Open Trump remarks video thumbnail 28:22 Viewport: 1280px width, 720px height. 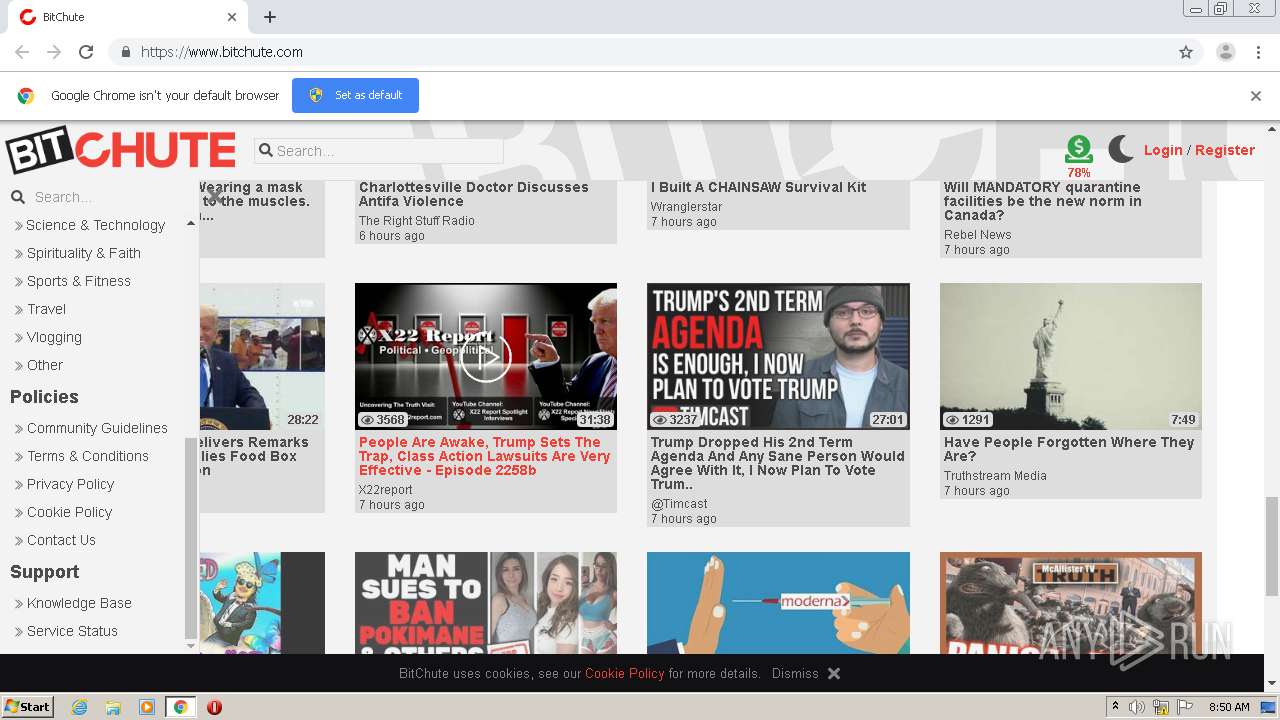(262, 356)
